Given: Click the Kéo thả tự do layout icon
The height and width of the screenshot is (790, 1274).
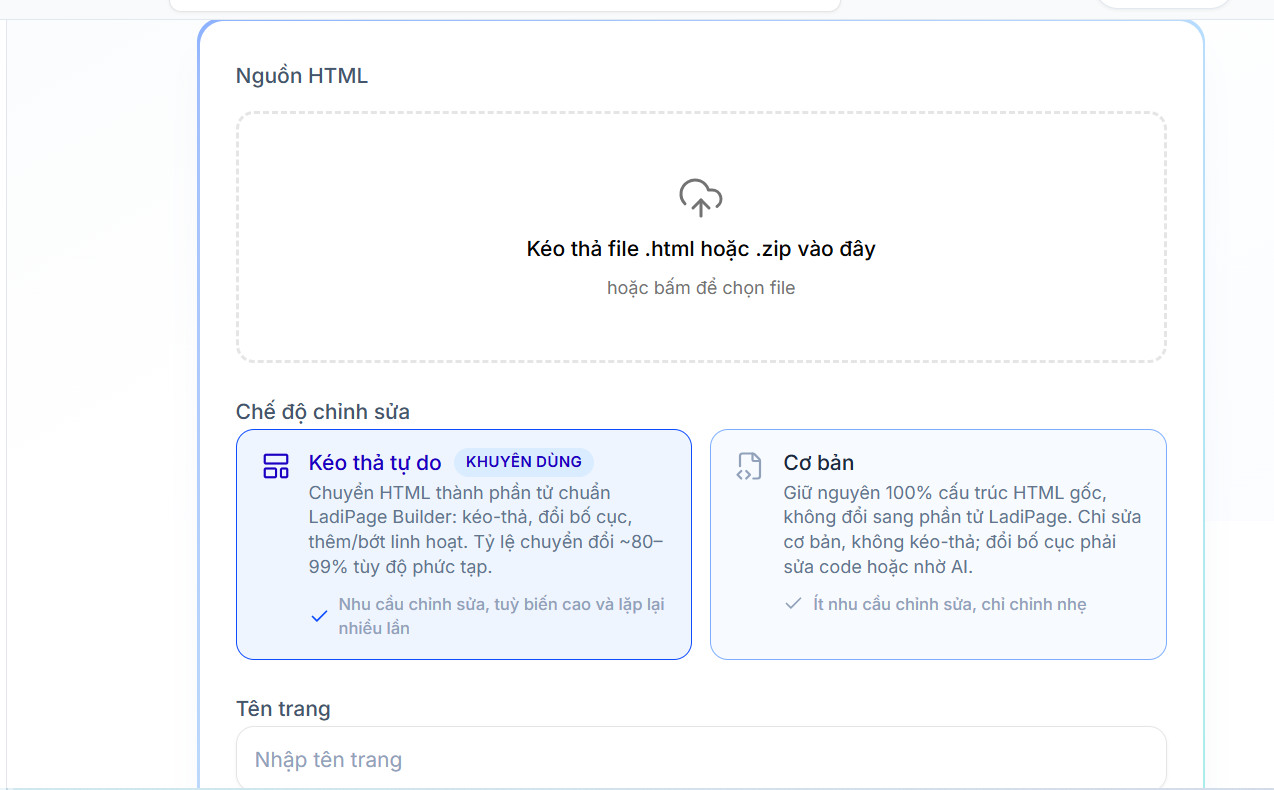Looking at the screenshot, I should click(276, 466).
